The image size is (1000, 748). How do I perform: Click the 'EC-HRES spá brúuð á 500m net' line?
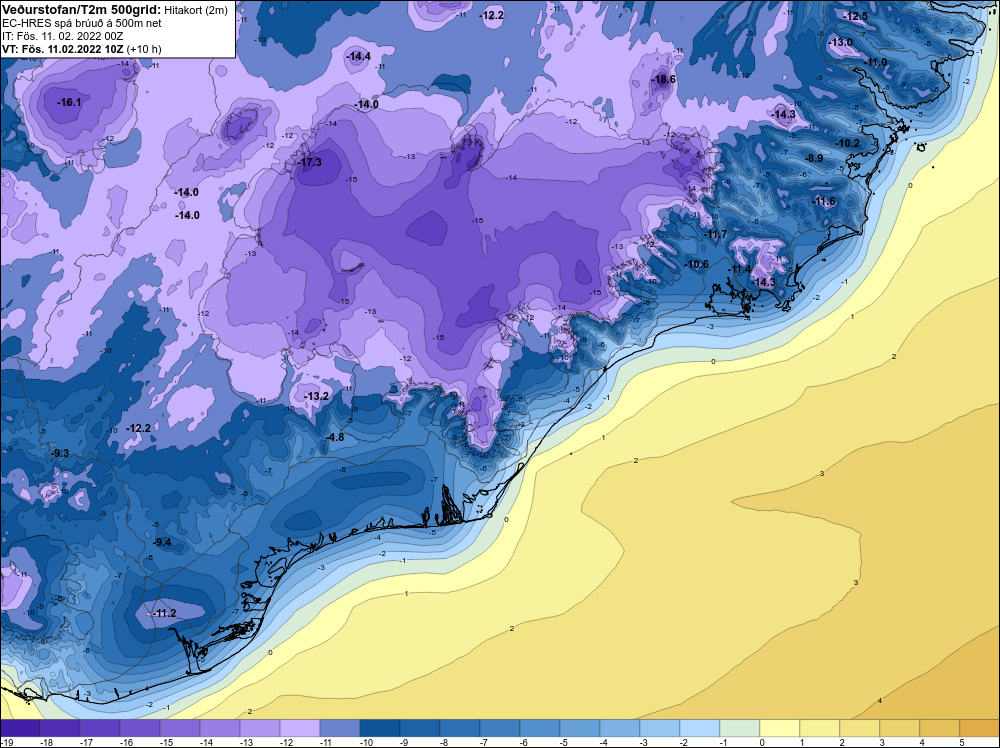click(x=81, y=23)
